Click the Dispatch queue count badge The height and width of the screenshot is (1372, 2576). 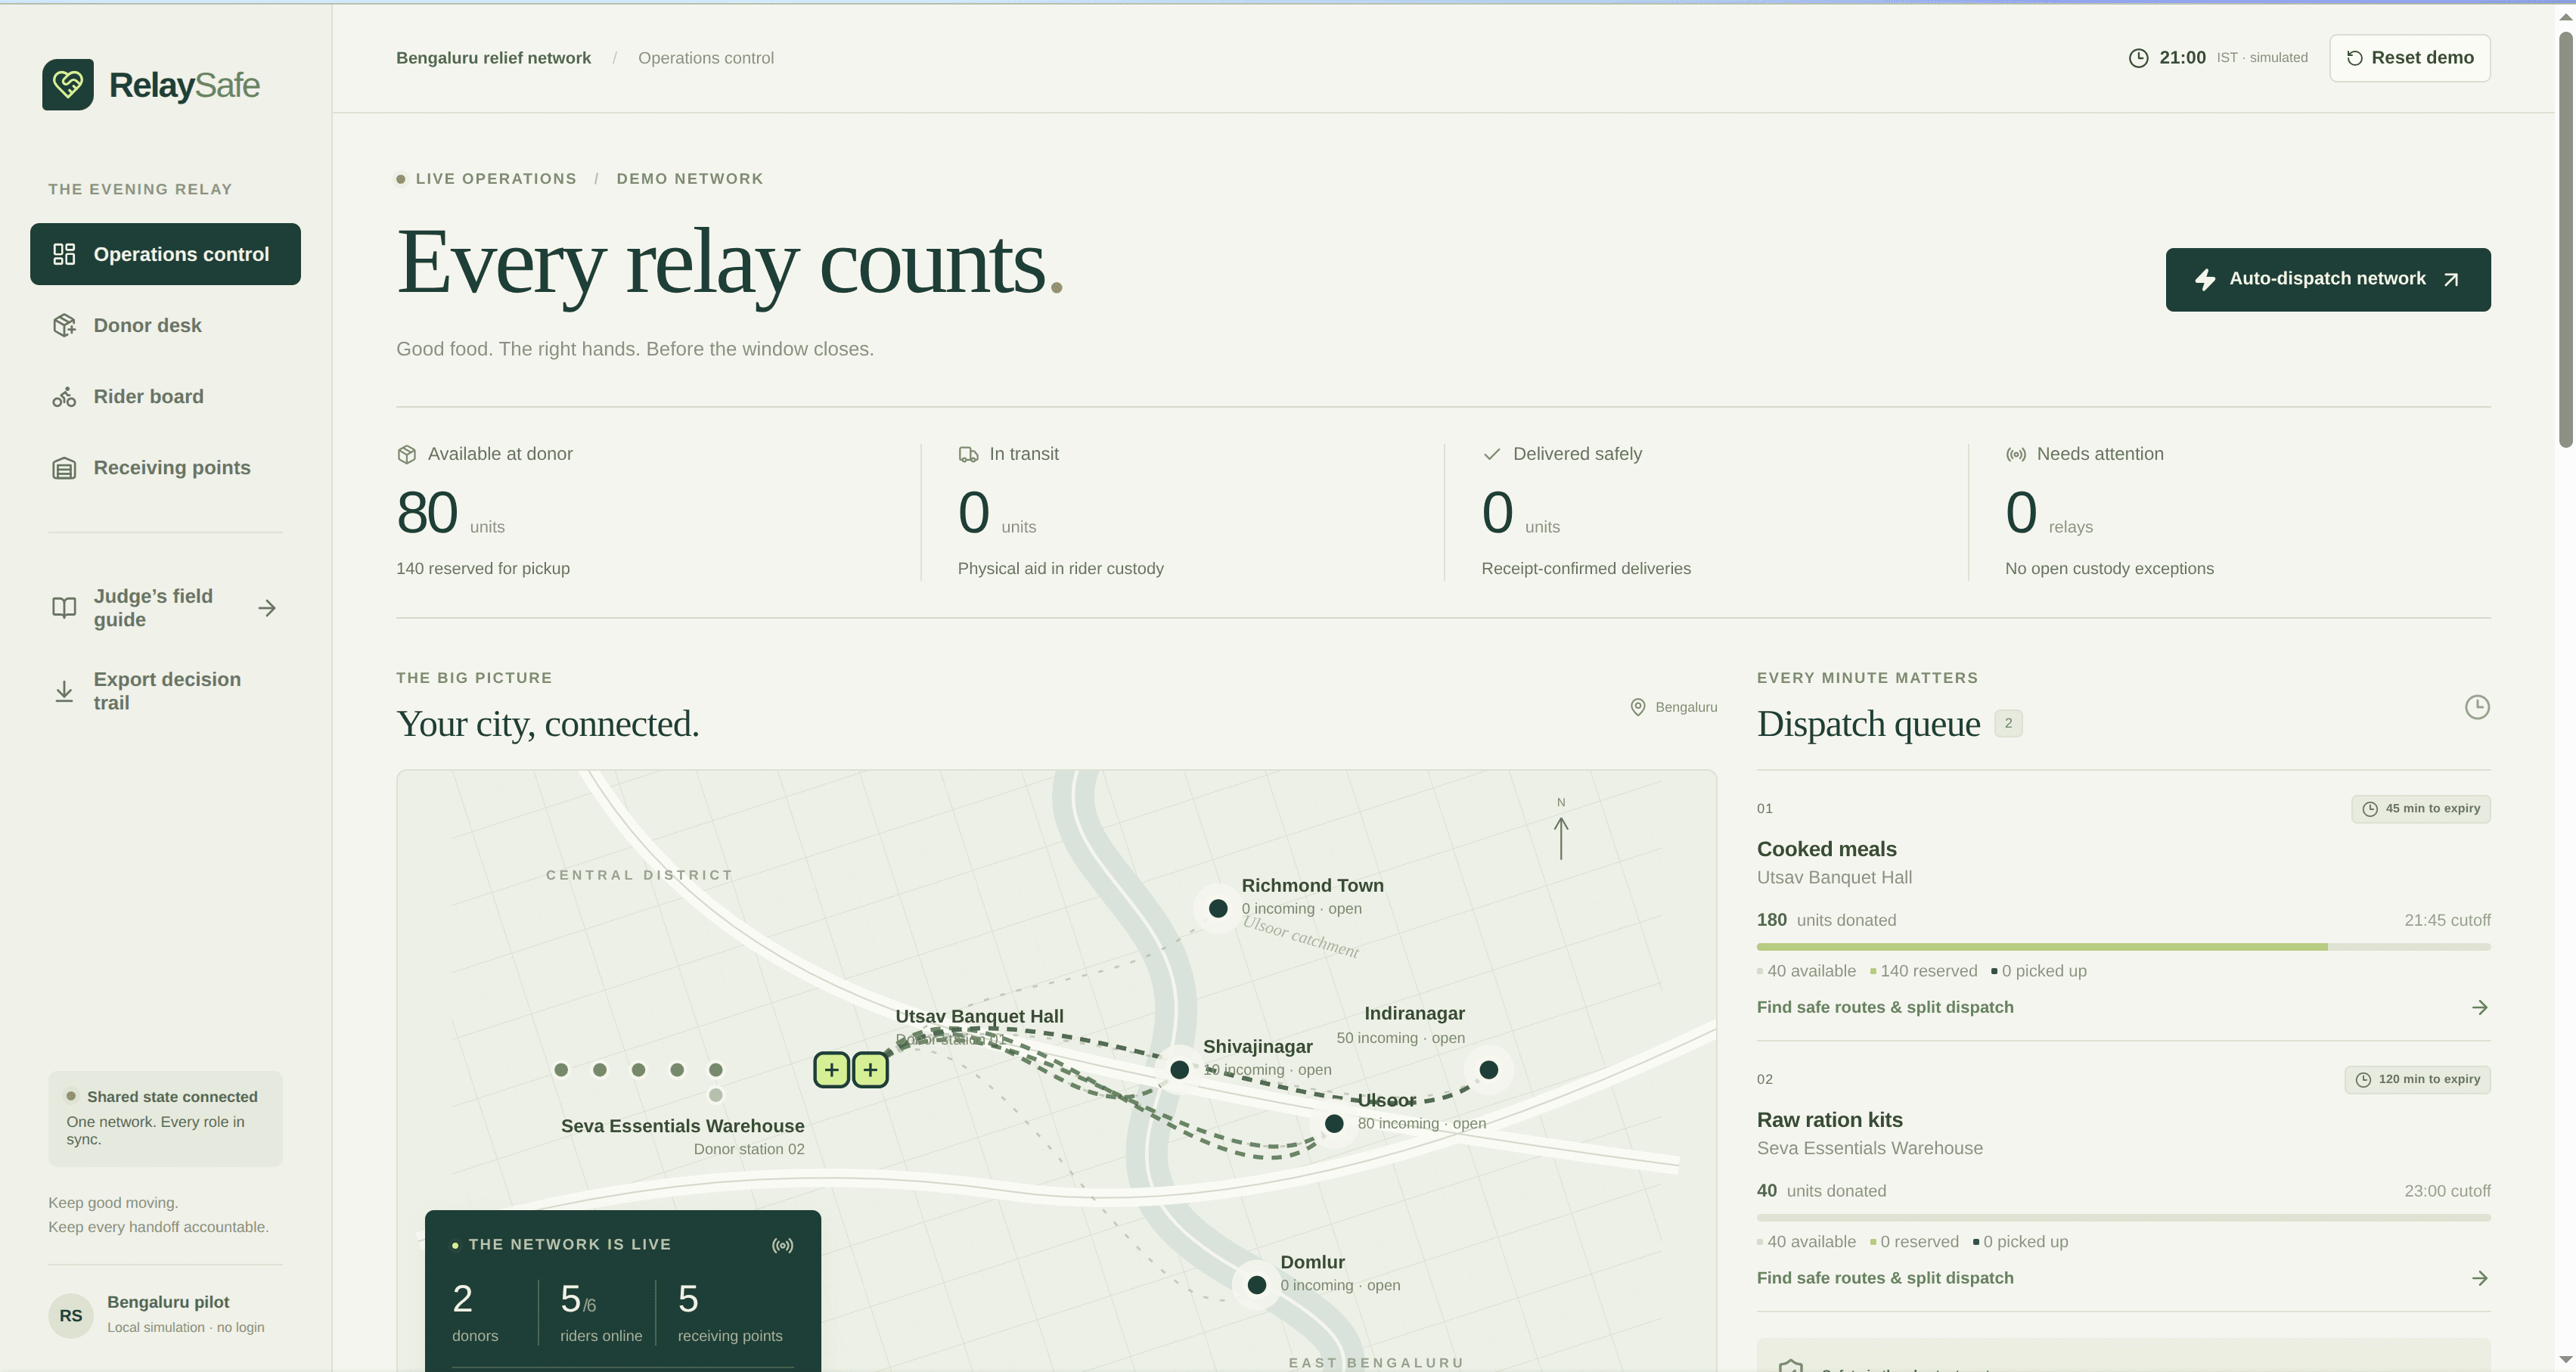pos(2008,723)
